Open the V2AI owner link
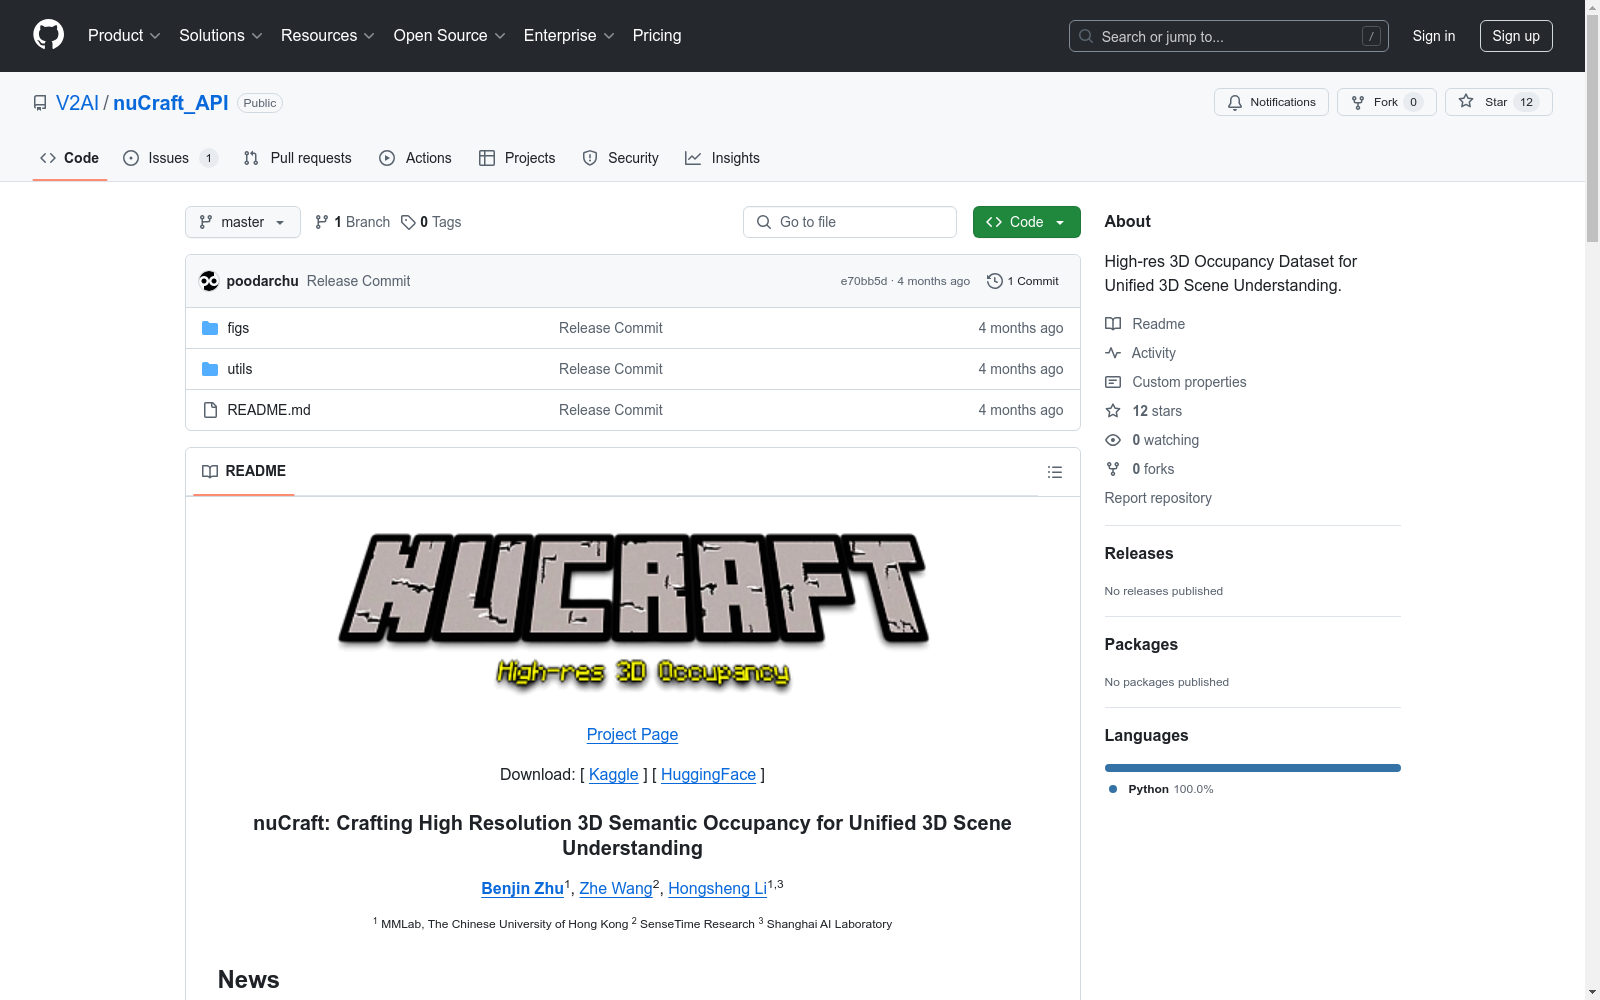The image size is (1600, 1000). (x=77, y=103)
